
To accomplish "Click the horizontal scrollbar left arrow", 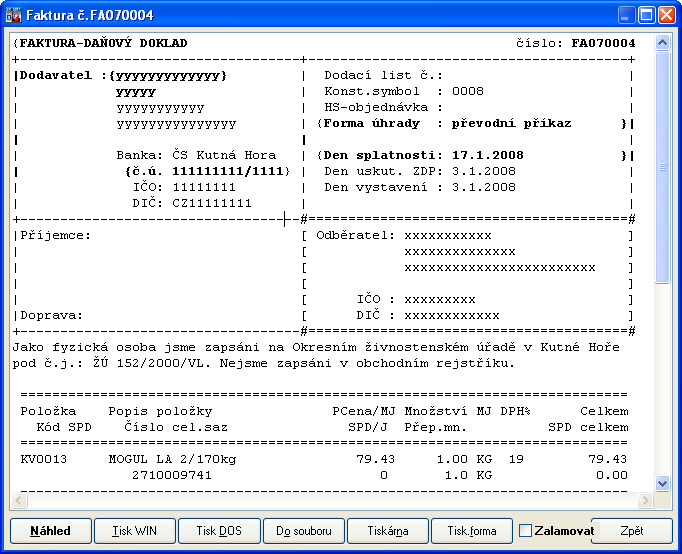I will coord(18,501).
